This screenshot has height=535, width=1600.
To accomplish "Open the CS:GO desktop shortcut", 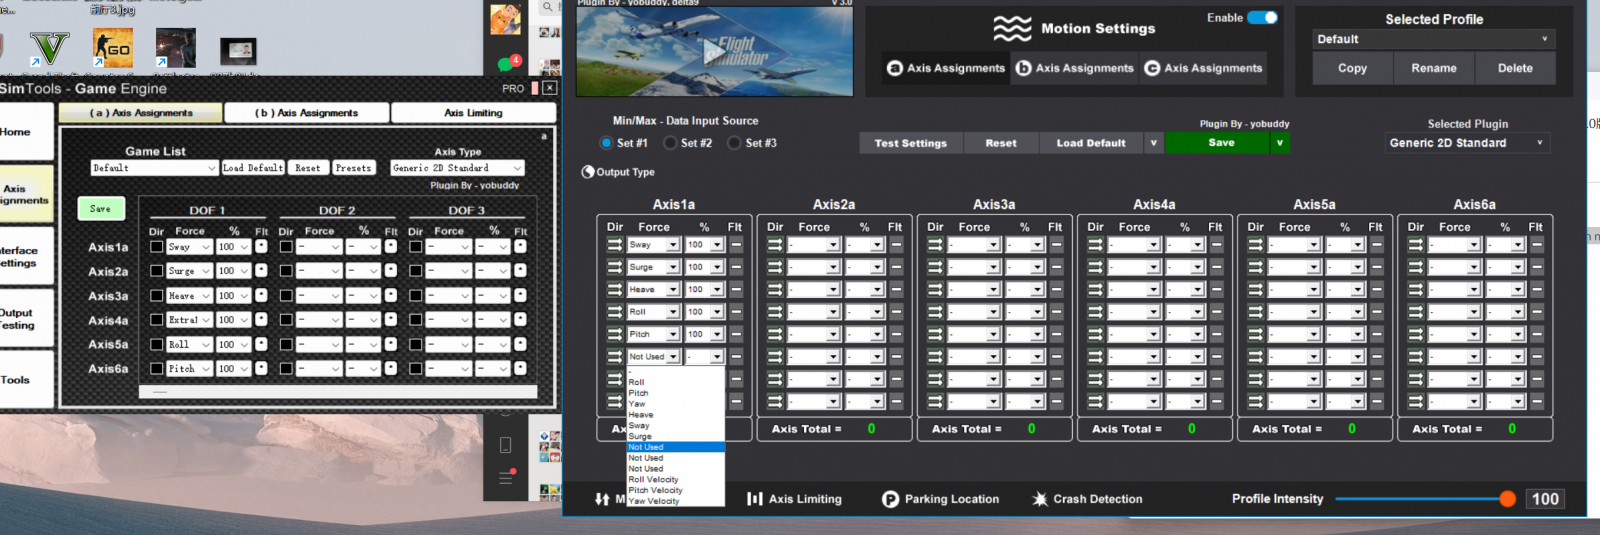I will click(x=112, y=48).
